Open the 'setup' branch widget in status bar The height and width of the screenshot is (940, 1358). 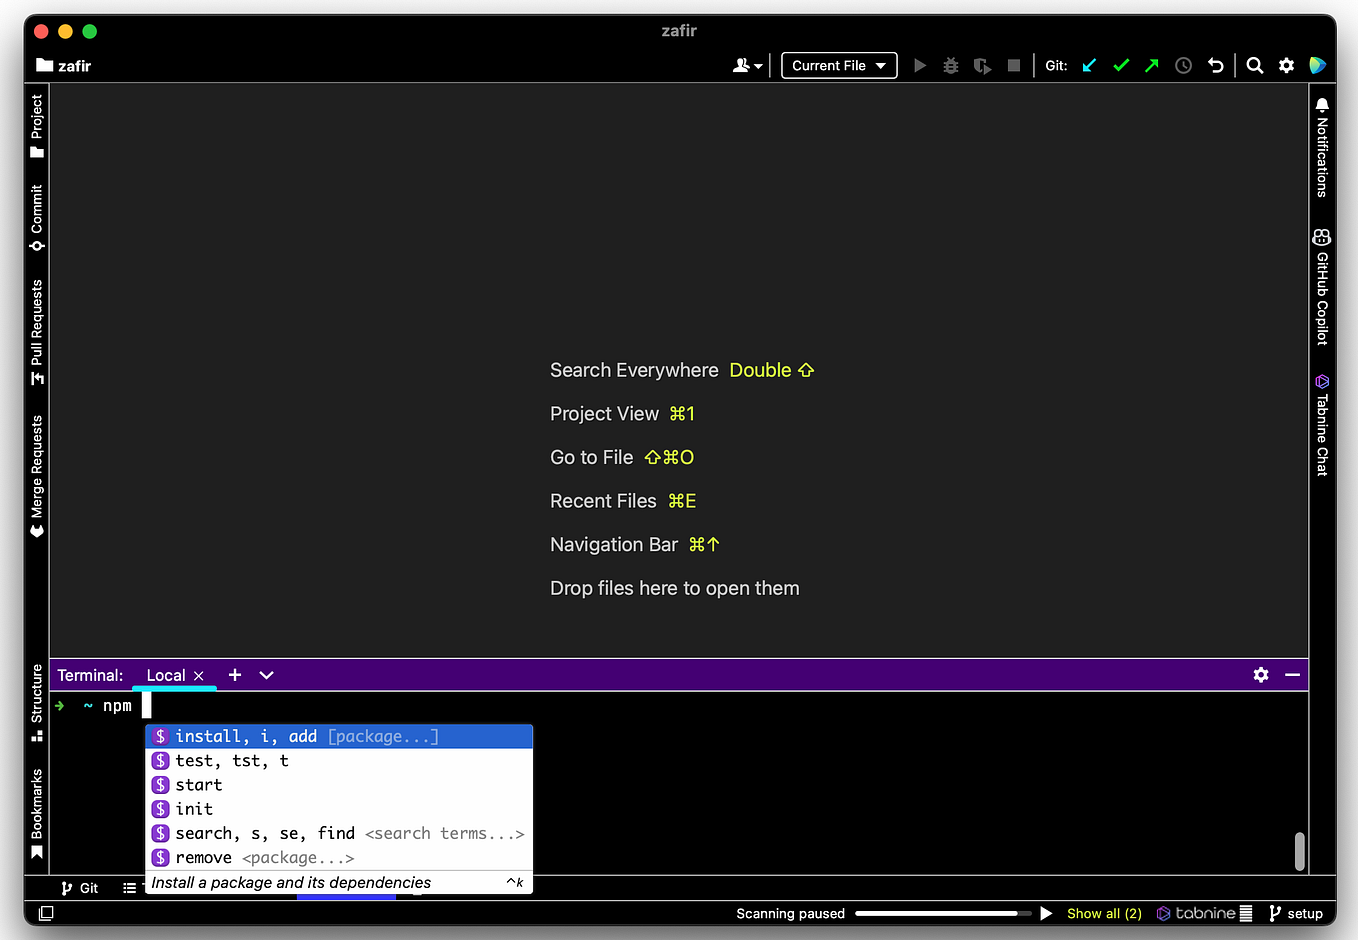pos(1296,913)
